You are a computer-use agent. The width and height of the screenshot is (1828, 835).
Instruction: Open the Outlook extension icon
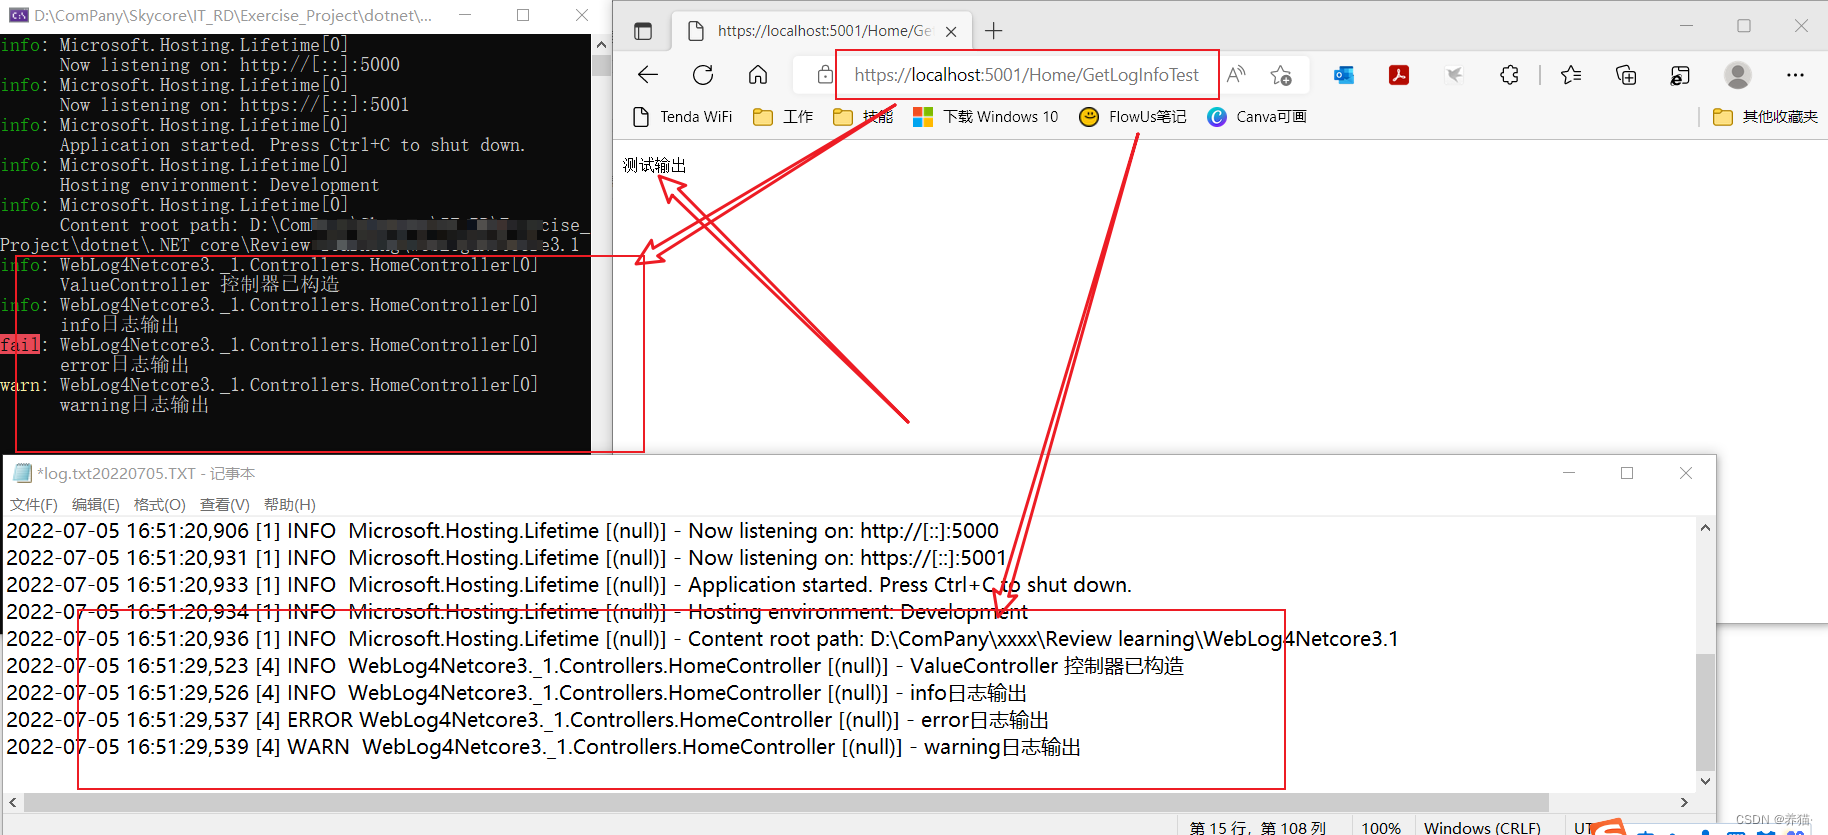[x=1344, y=75]
